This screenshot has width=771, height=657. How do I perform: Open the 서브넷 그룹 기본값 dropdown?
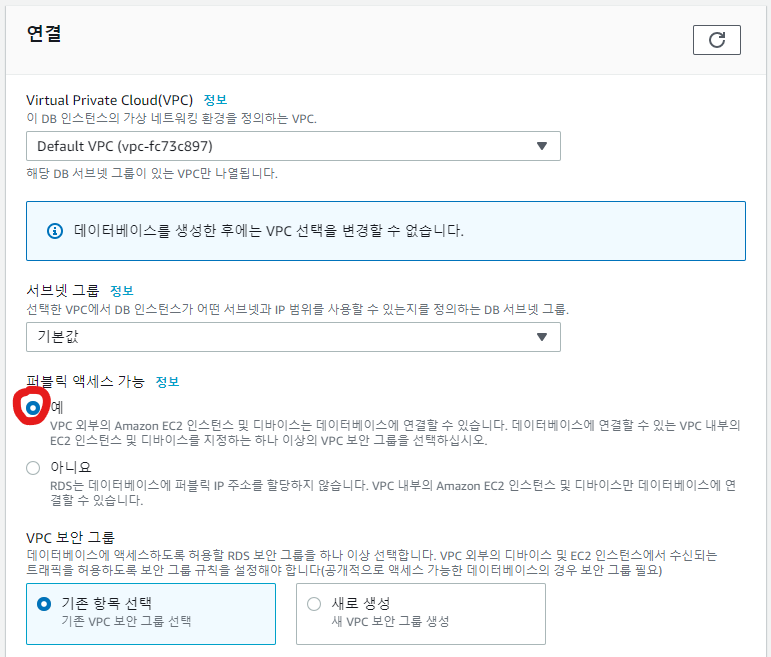click(x=293, y=337)
